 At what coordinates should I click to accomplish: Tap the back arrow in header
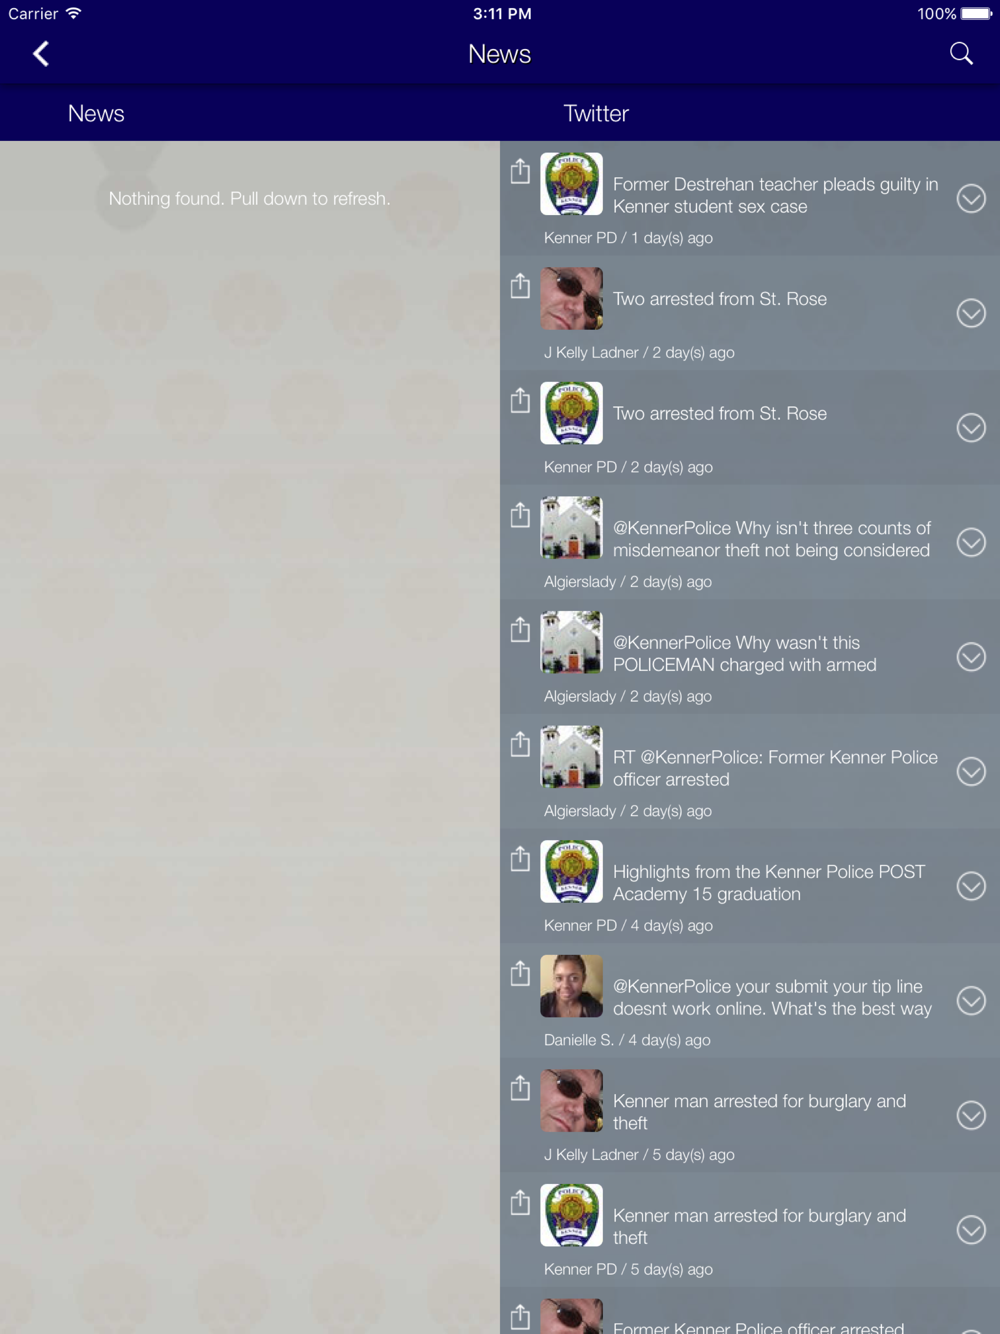pos(41,54)
